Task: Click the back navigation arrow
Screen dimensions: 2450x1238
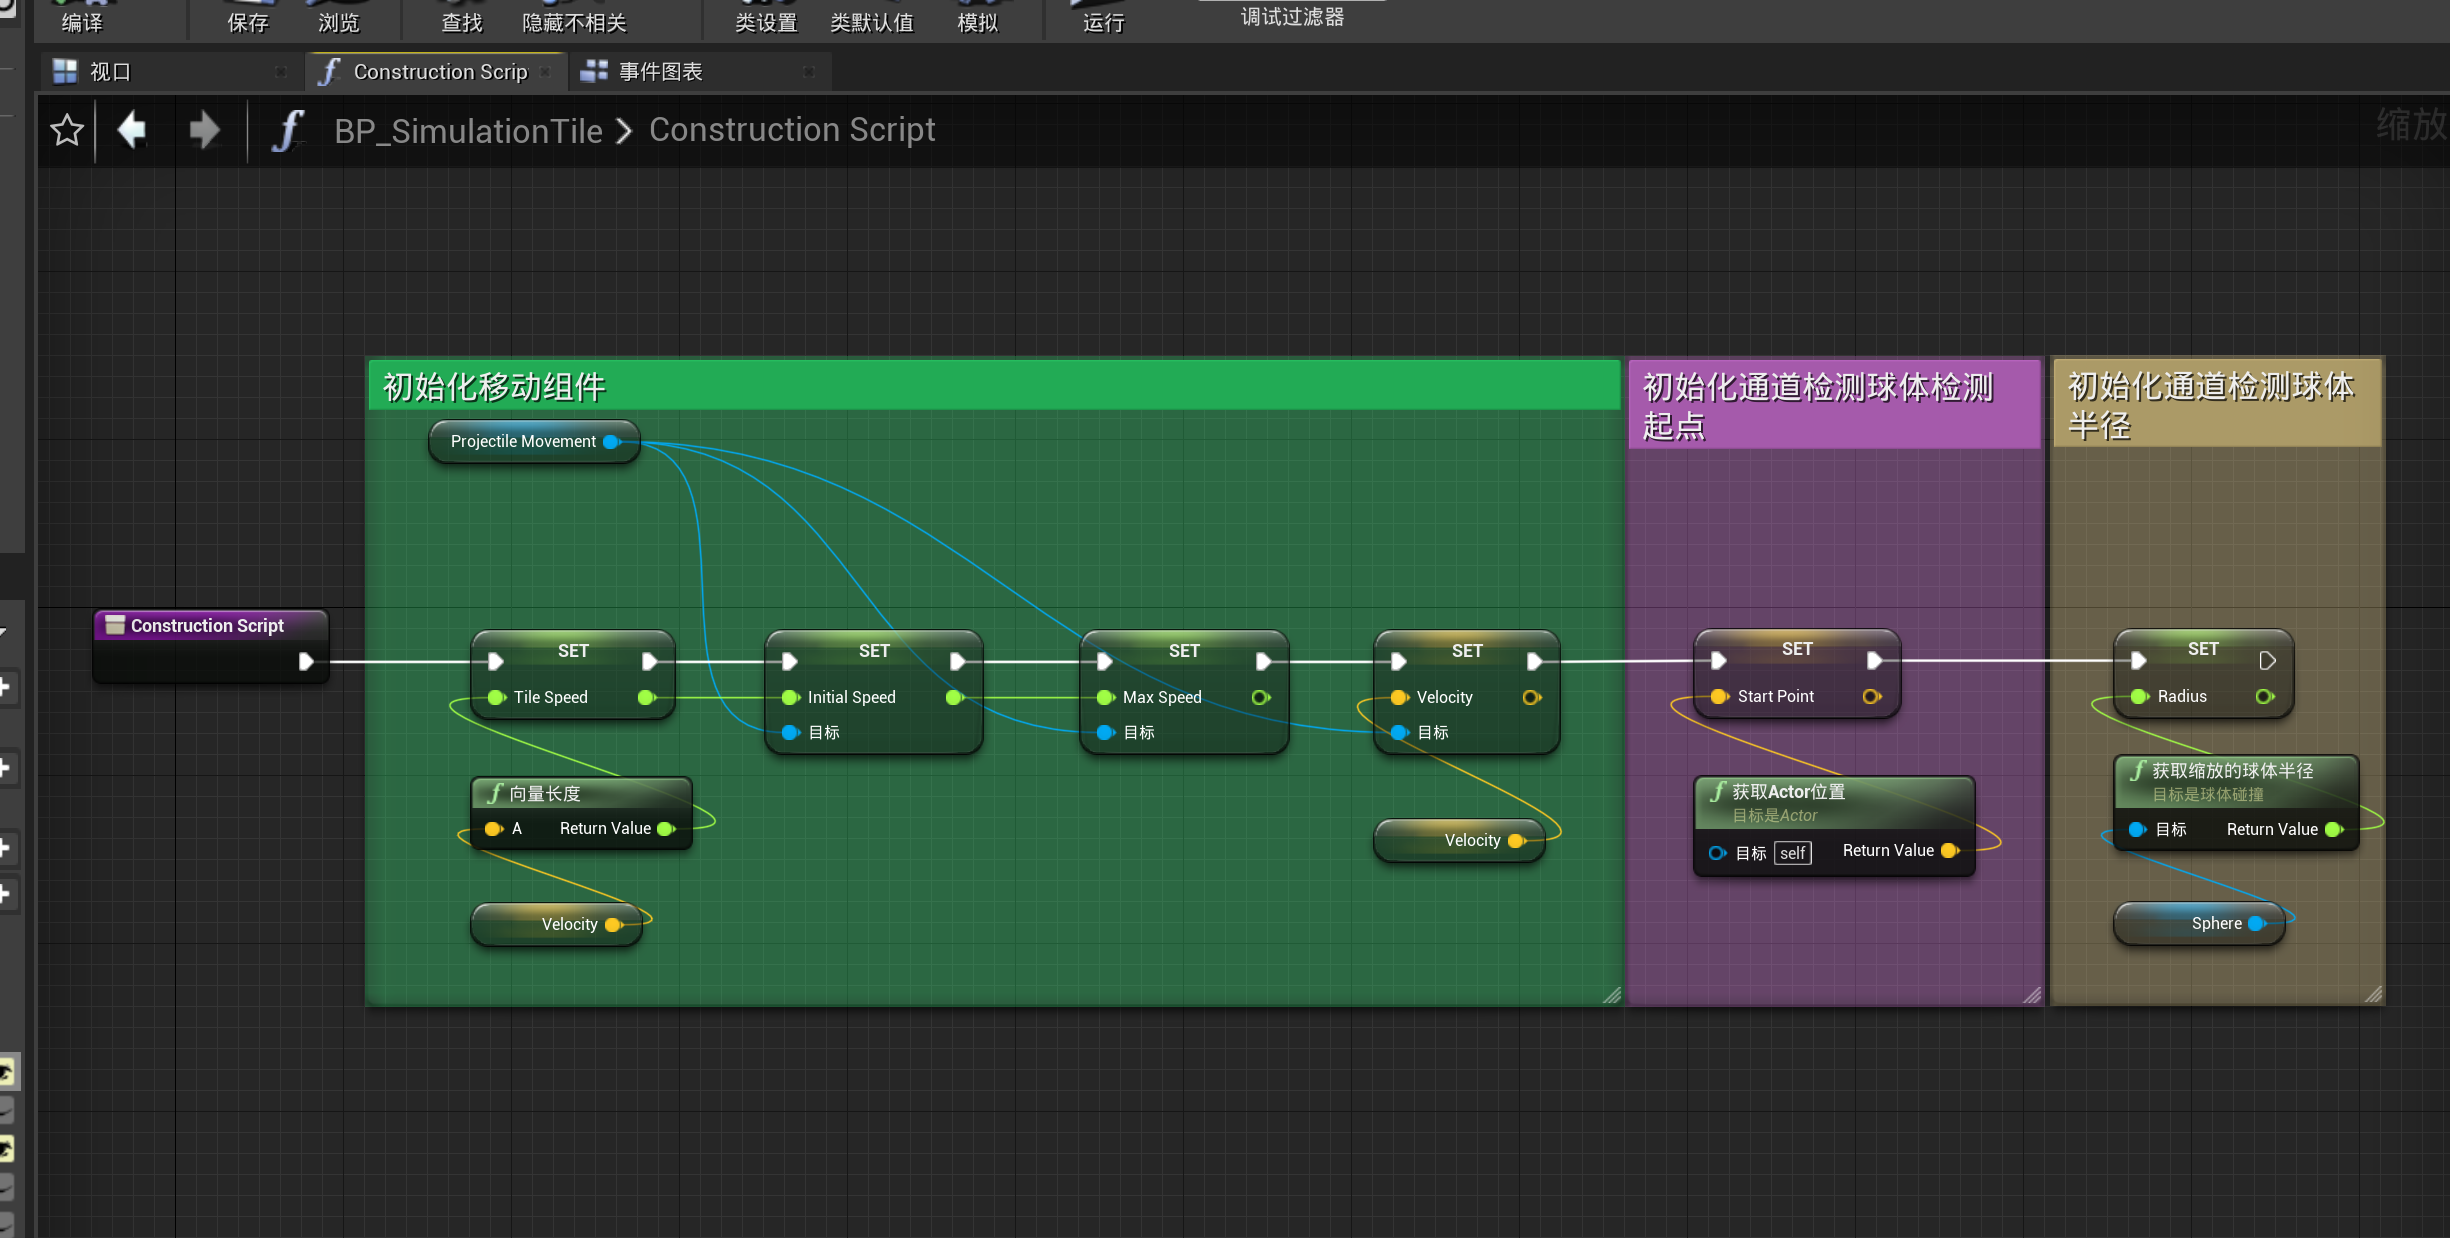Action: [x=131, y=130]
